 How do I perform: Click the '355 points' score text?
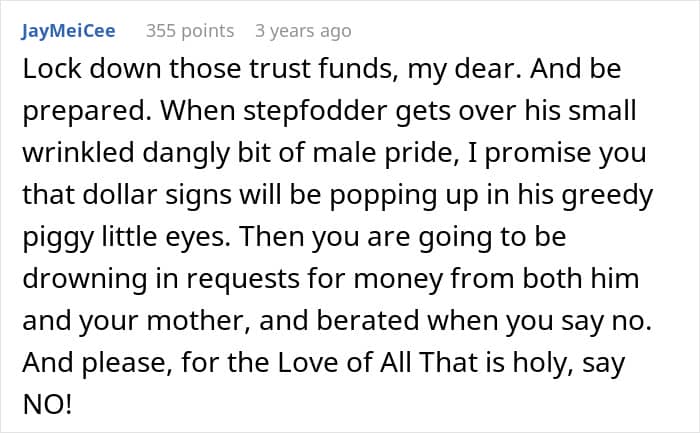[190, 31]
